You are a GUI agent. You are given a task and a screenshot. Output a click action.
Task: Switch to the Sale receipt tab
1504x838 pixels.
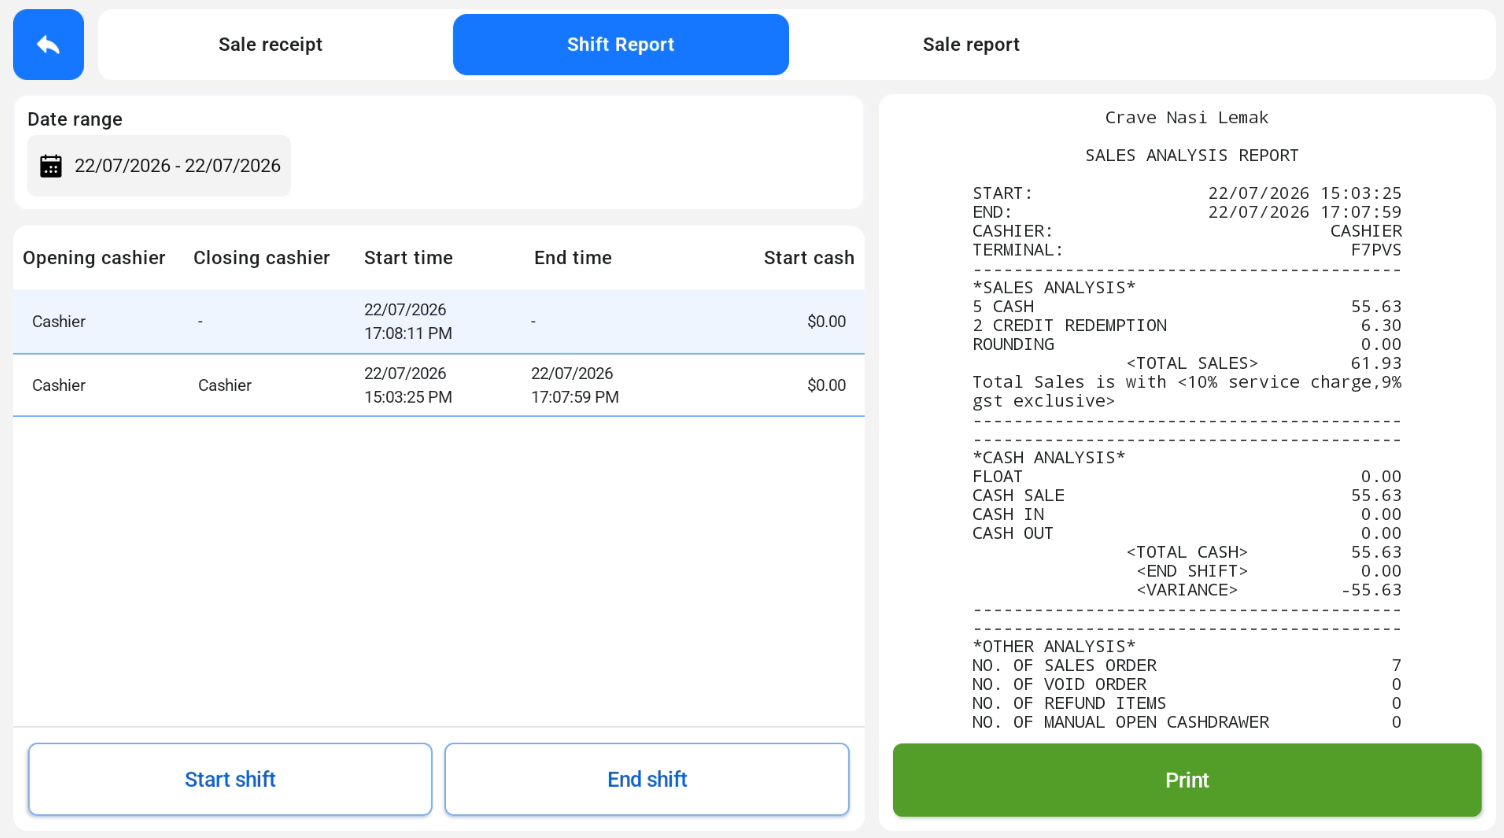(270, 44)
